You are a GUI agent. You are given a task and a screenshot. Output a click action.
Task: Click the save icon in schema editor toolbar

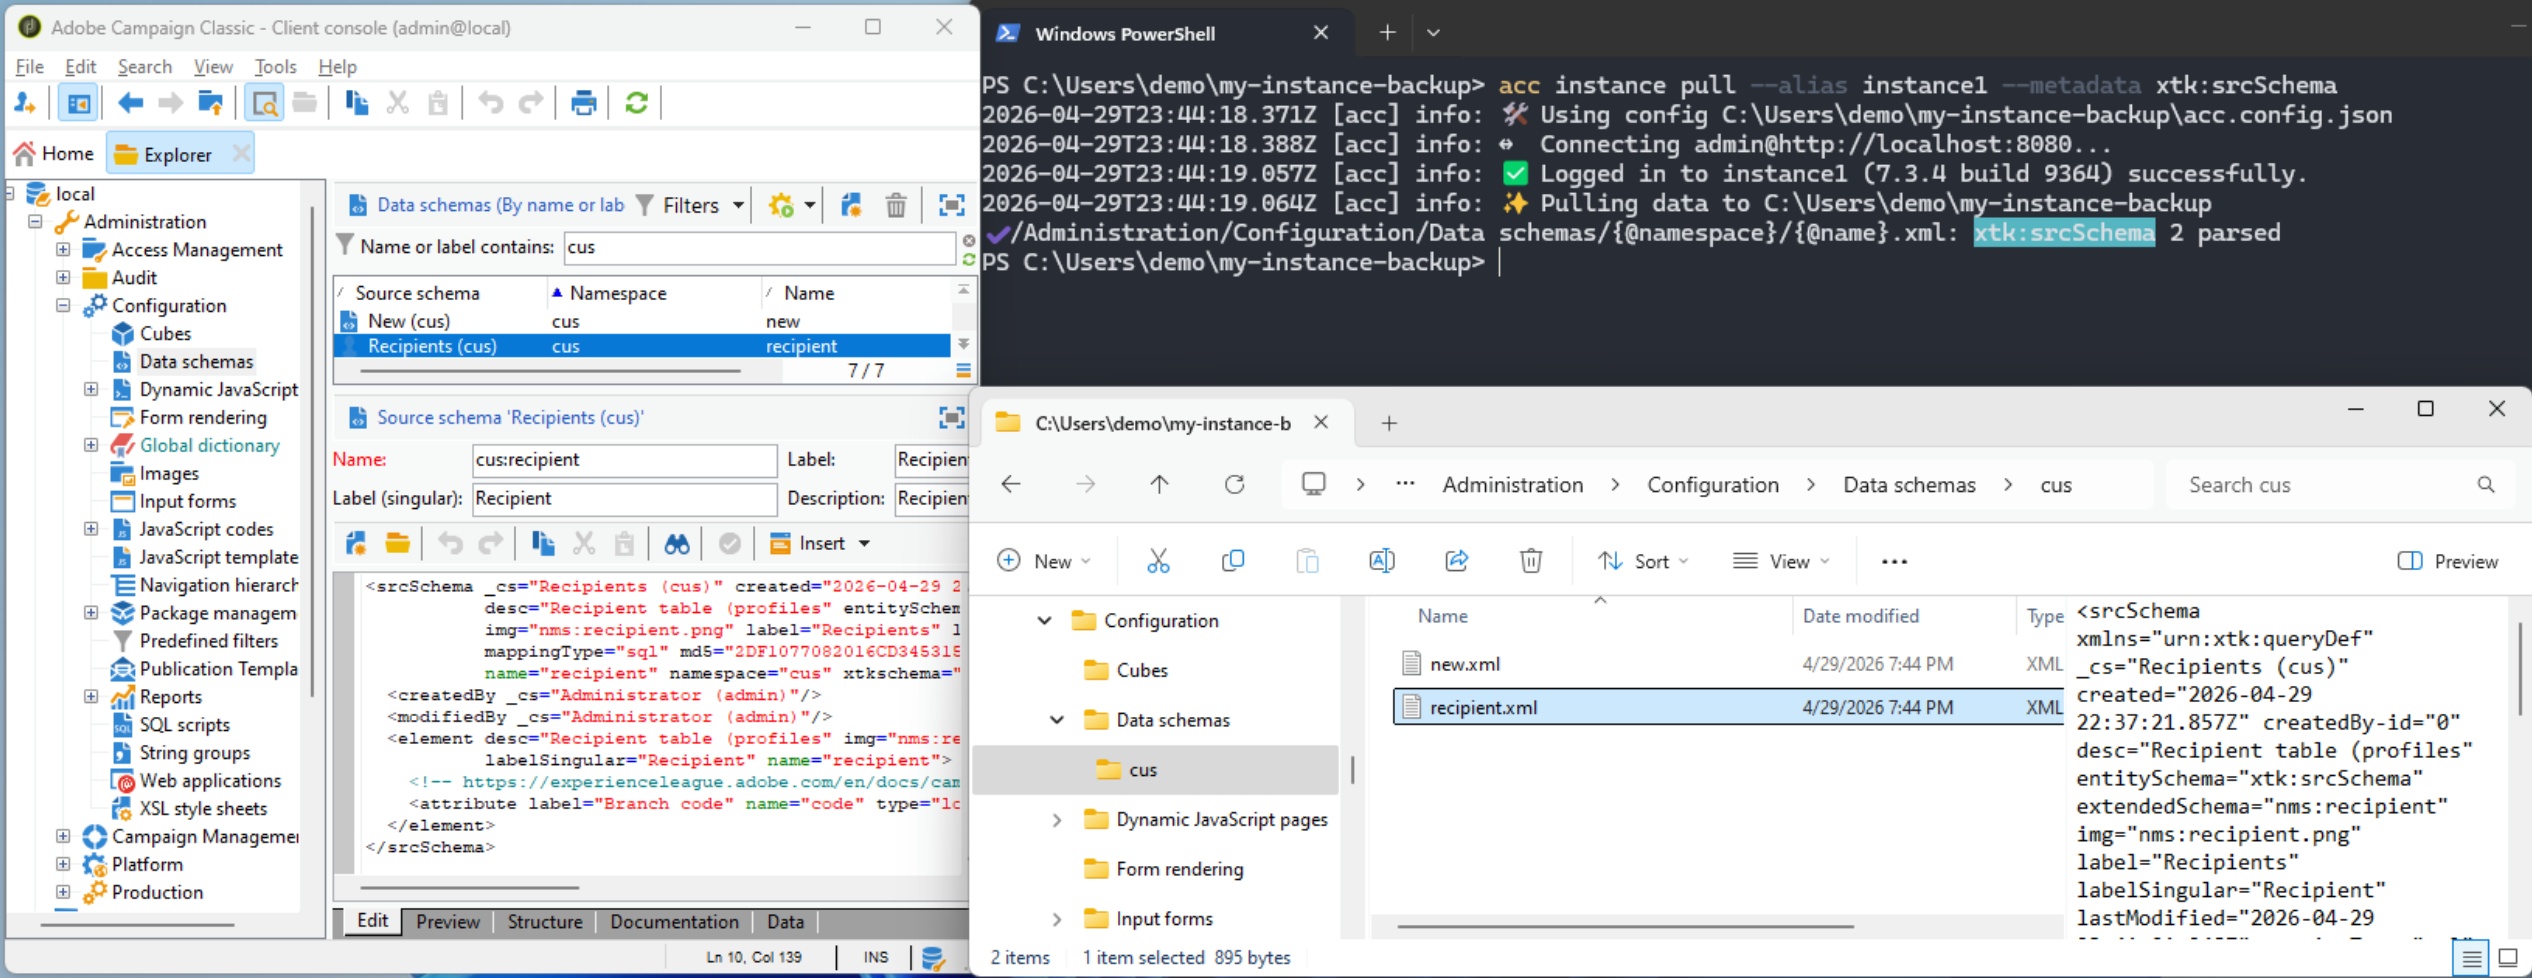[356, 543]
